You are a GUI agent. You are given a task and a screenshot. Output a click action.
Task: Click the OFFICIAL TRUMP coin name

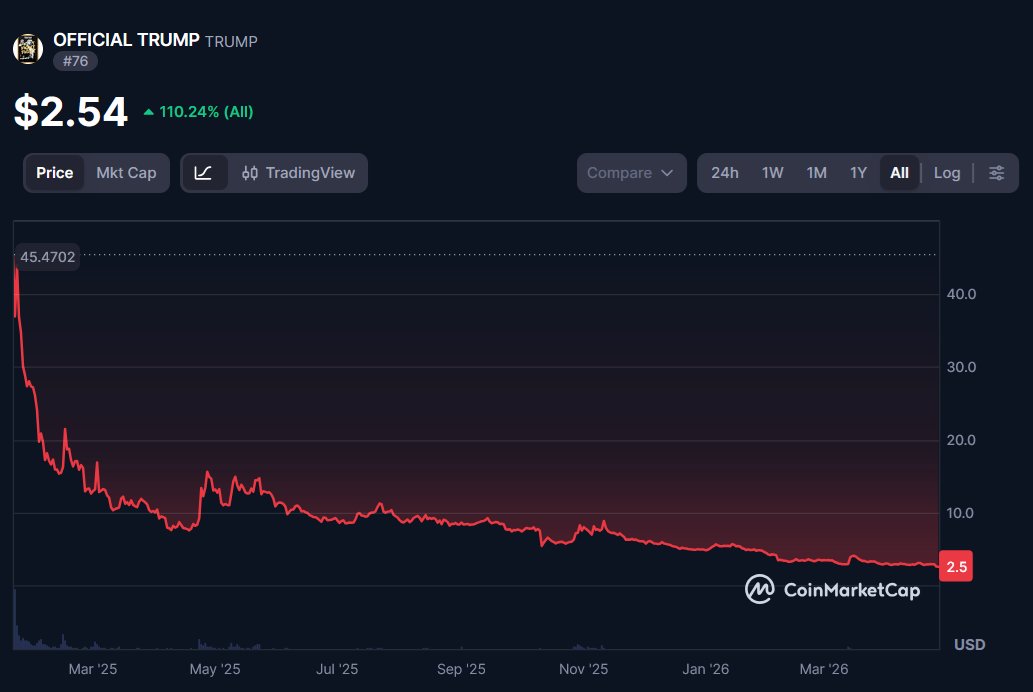(x=126, y=40)
